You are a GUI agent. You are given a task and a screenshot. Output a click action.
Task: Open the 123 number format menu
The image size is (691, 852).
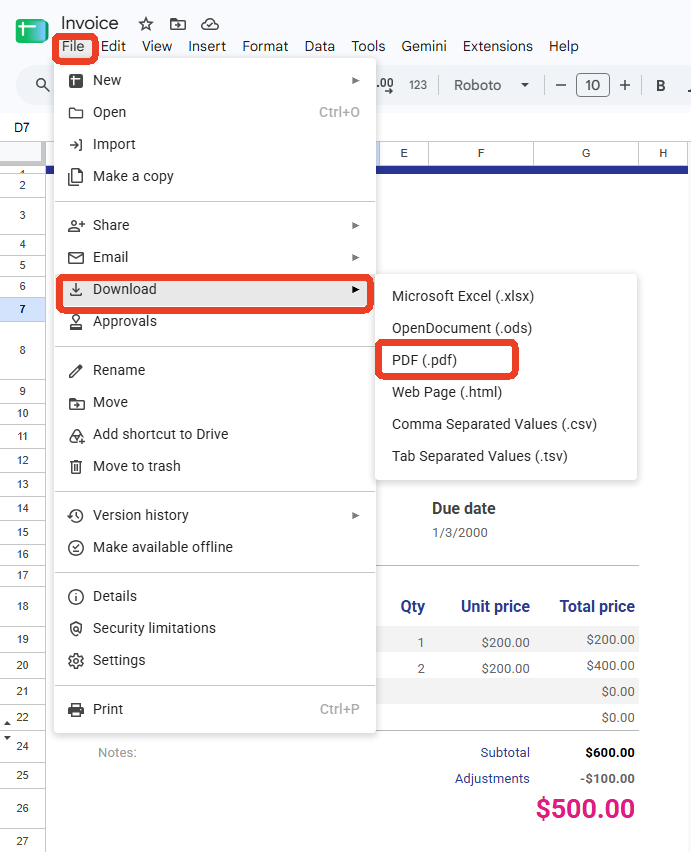(418, 85)
